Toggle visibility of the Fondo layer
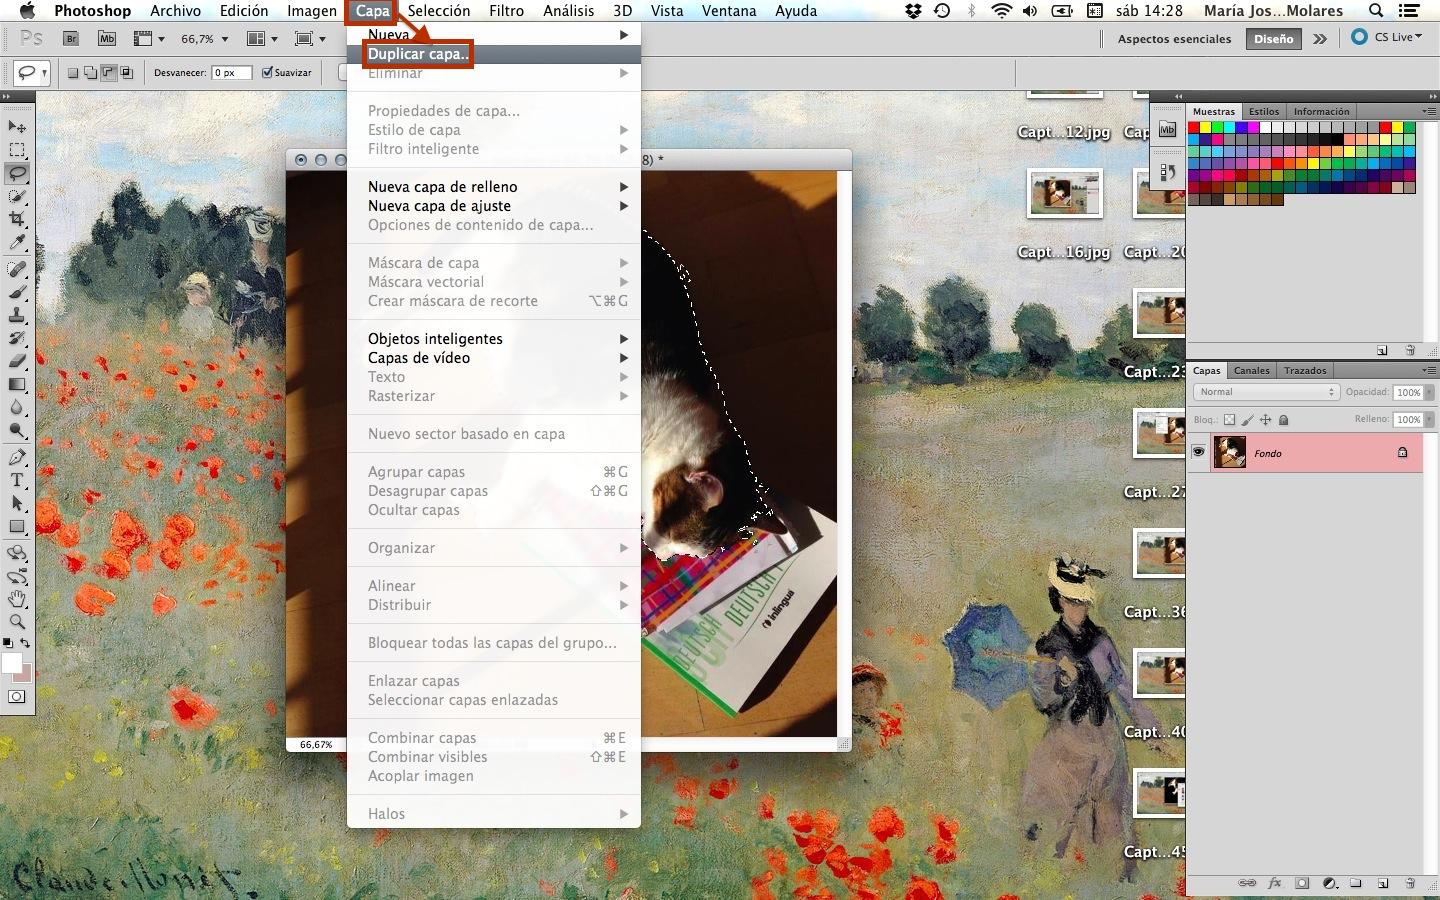This screenshot has height=900, width=1440. point(1198,452)
